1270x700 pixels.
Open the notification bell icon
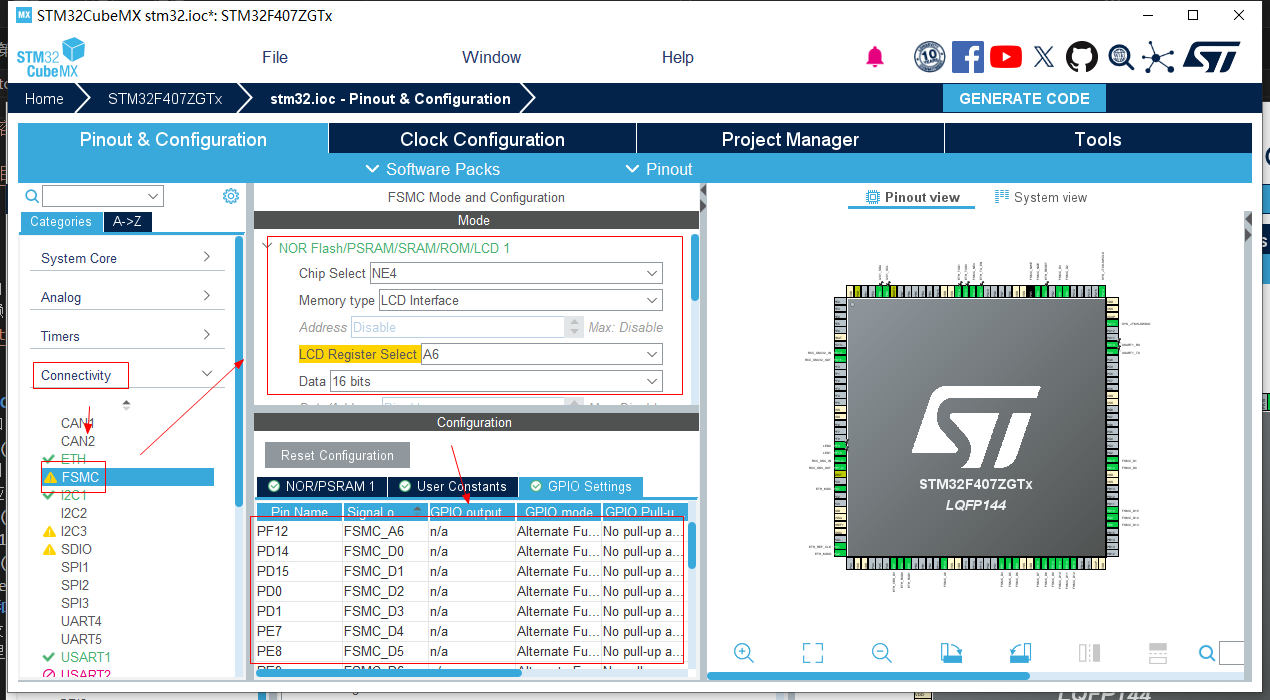[875, 57]
